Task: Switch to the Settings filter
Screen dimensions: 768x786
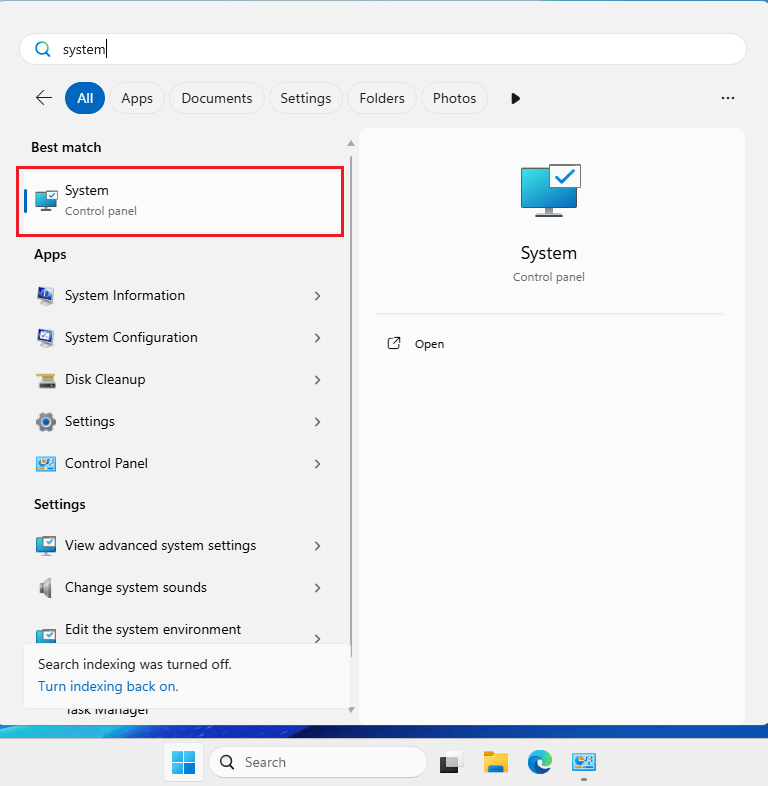Action: click(306, 98)
